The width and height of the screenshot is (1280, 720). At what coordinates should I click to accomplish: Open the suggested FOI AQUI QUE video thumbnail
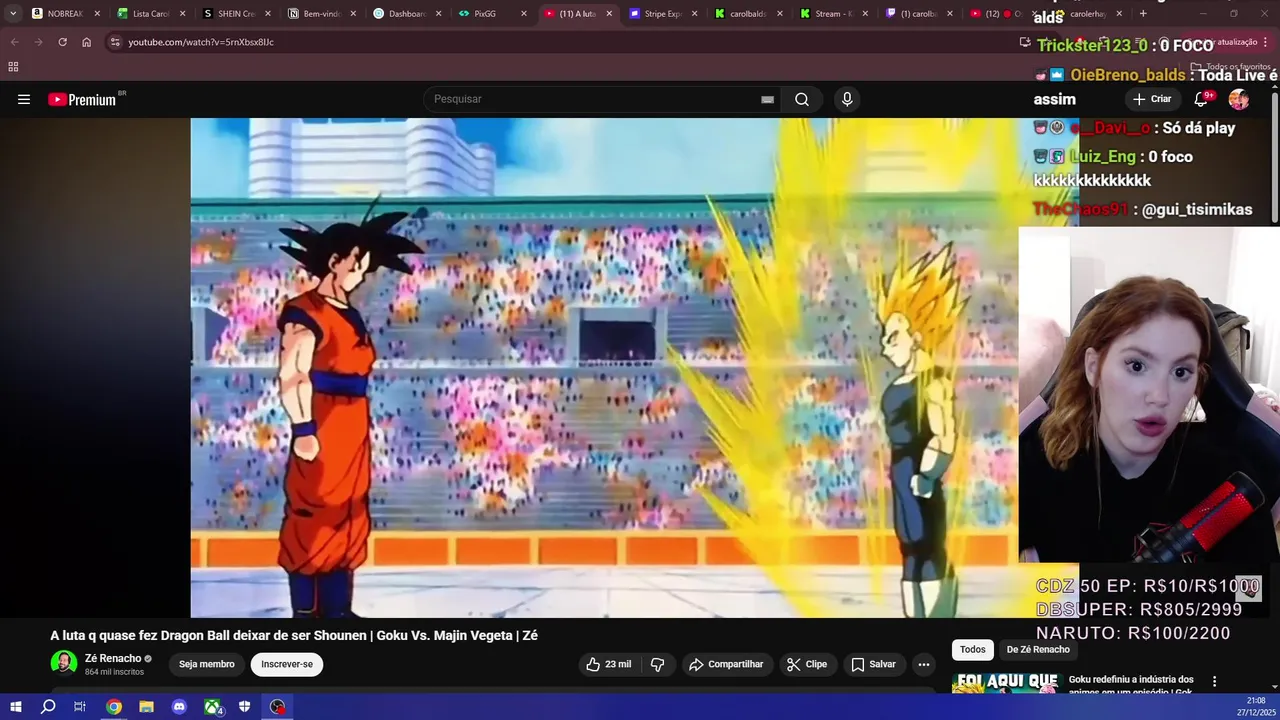click(x=1005, y=682)
